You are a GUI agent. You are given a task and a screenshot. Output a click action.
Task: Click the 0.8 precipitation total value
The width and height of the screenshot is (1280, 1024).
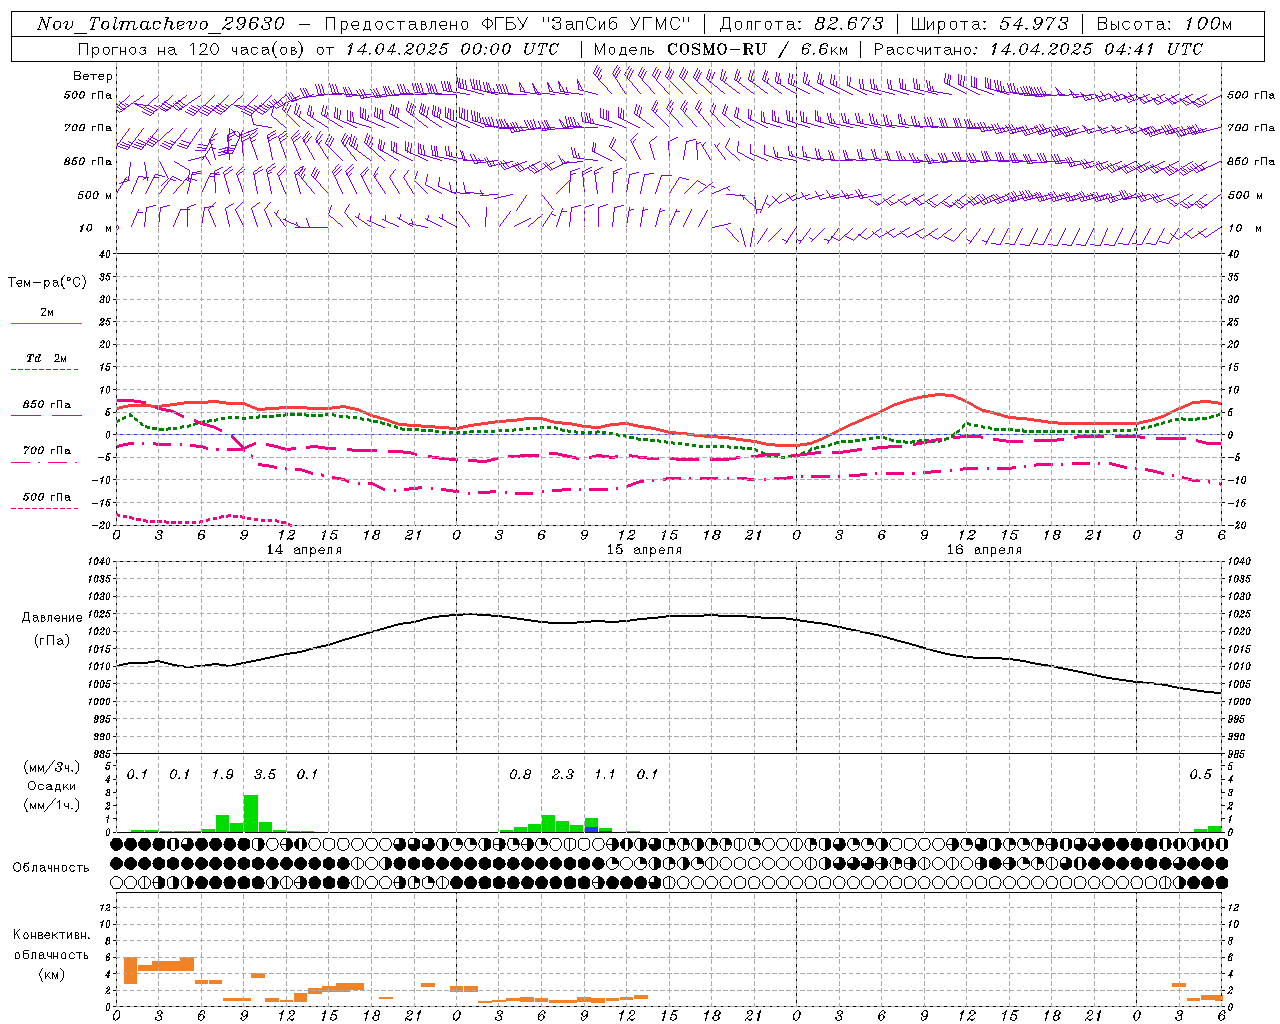click(520, 775)
